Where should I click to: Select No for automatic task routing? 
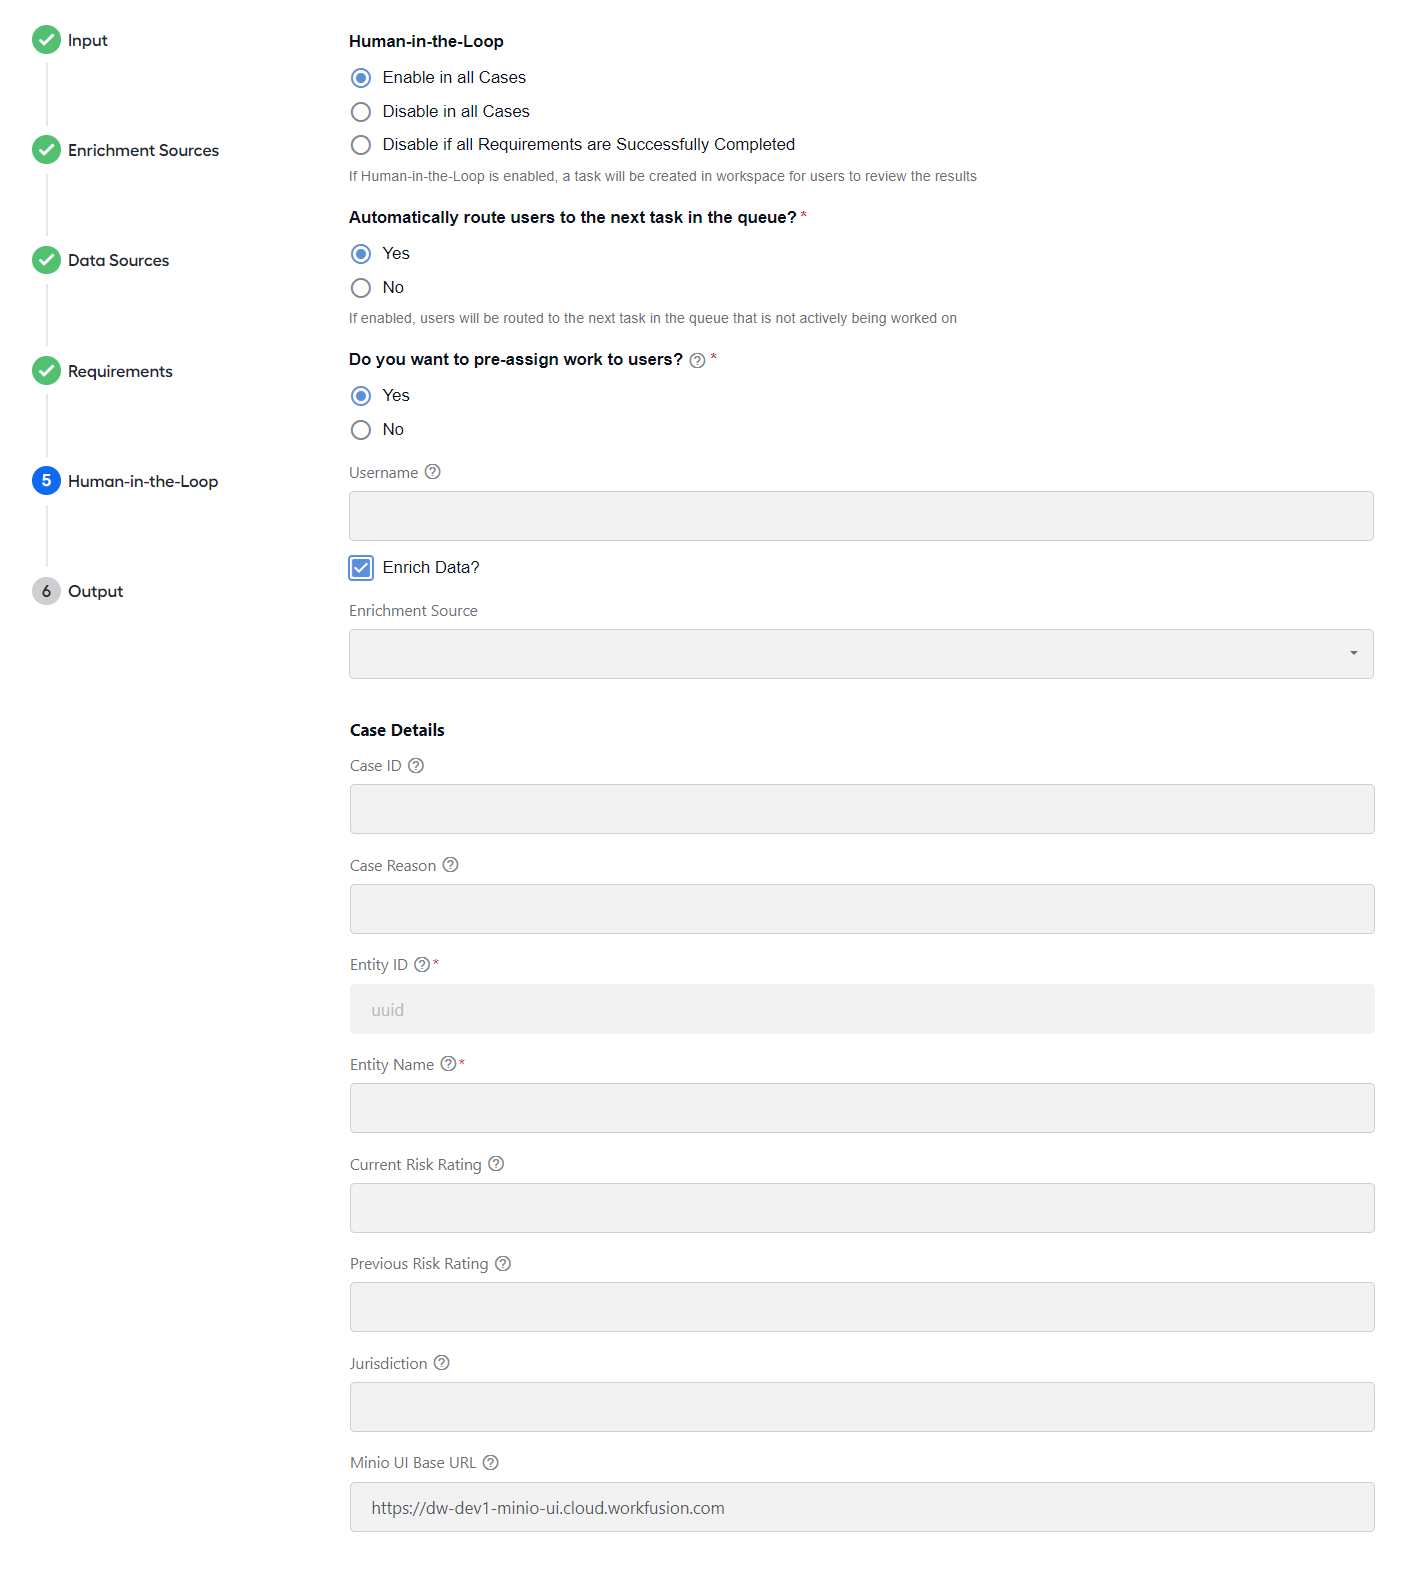coord(361,288)
